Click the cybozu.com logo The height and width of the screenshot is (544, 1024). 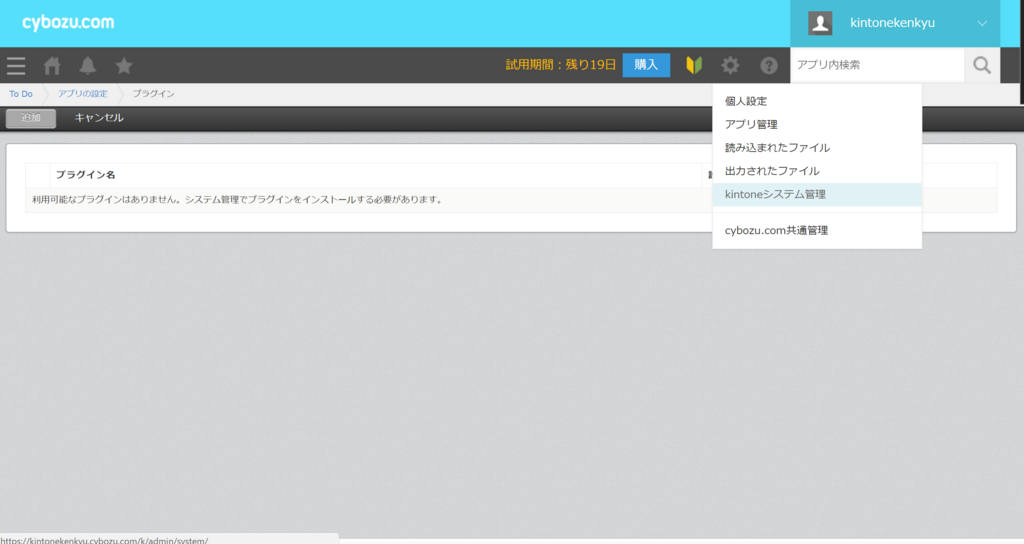click(x=68, y=22)
